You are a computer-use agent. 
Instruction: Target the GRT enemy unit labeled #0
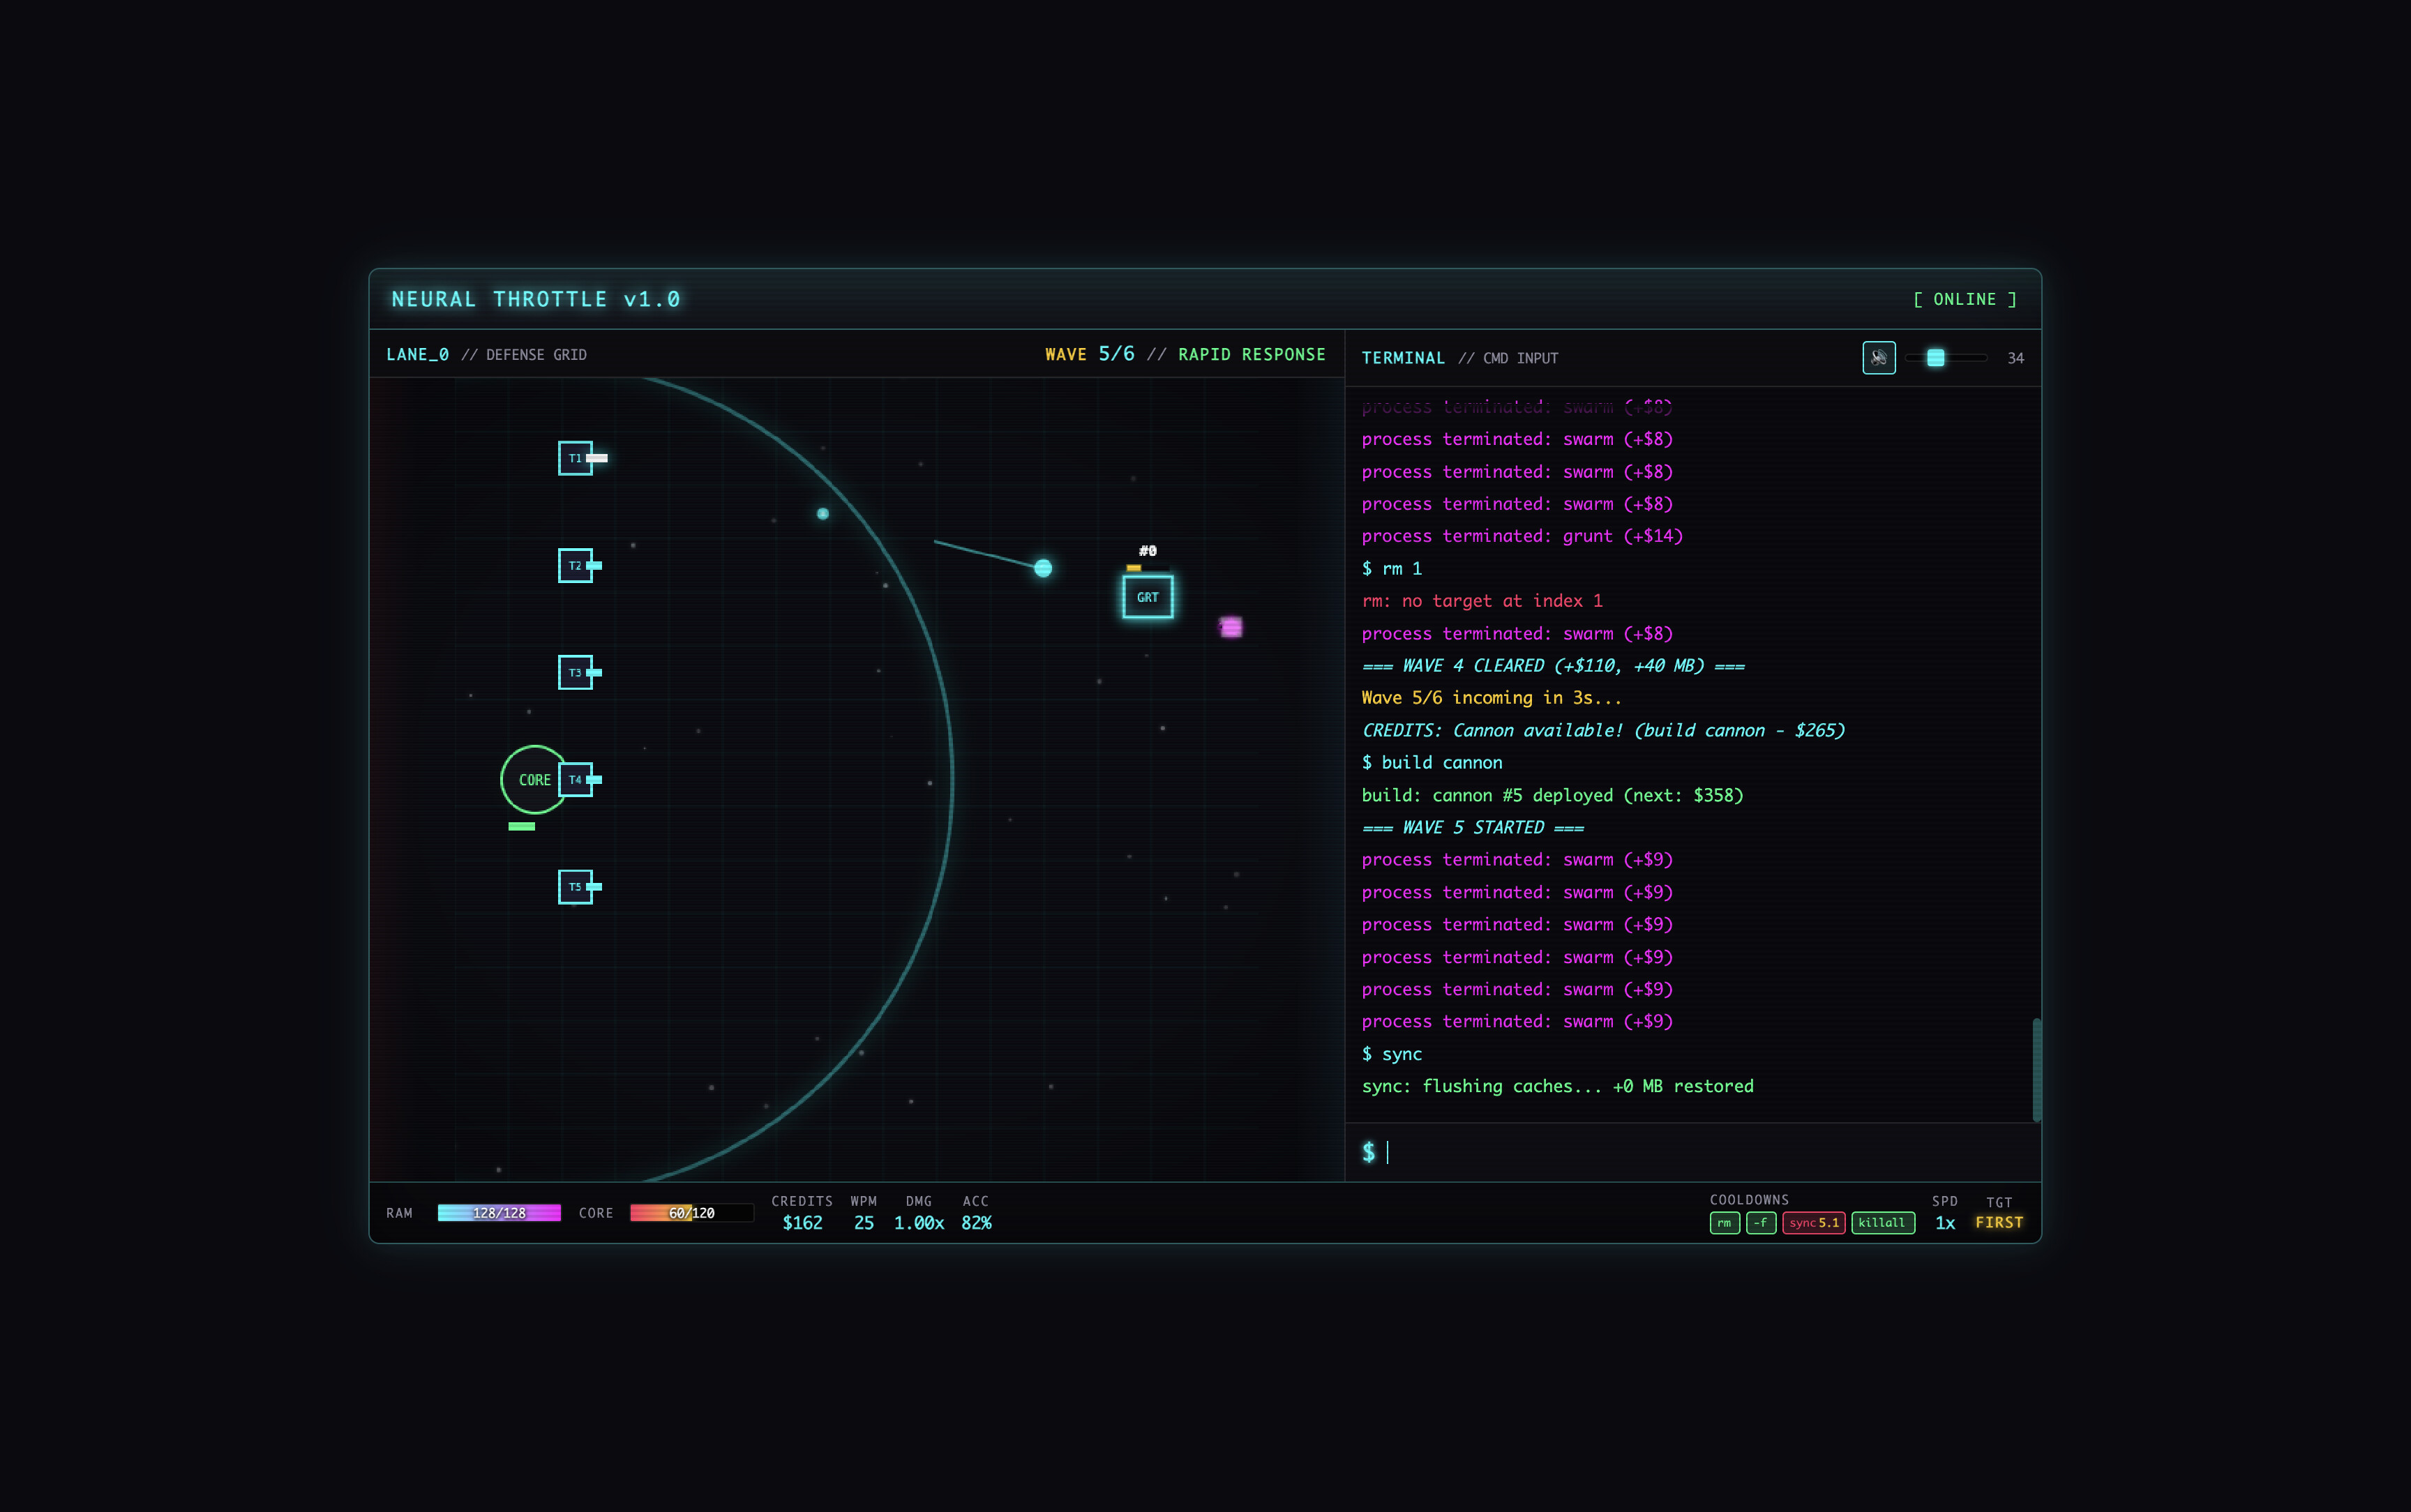[x=1147, y=596]
